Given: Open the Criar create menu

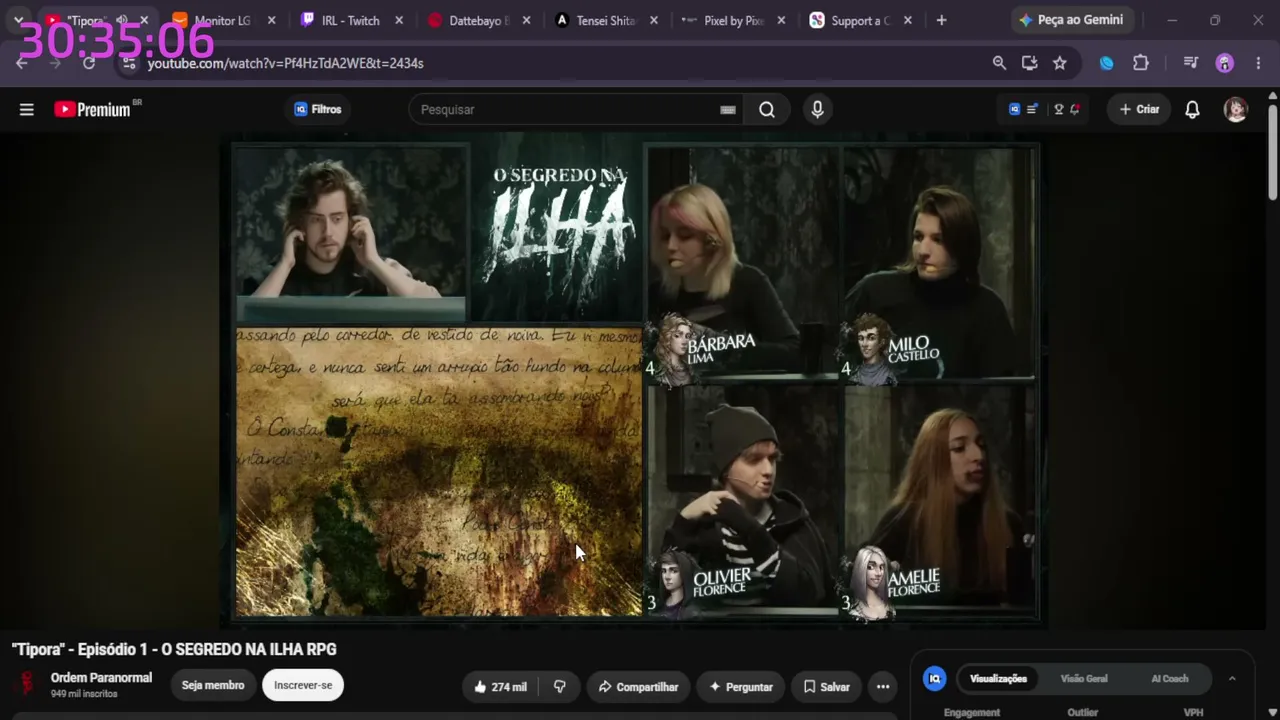Looking at the screenshot, I should (x=1139, y=110).
